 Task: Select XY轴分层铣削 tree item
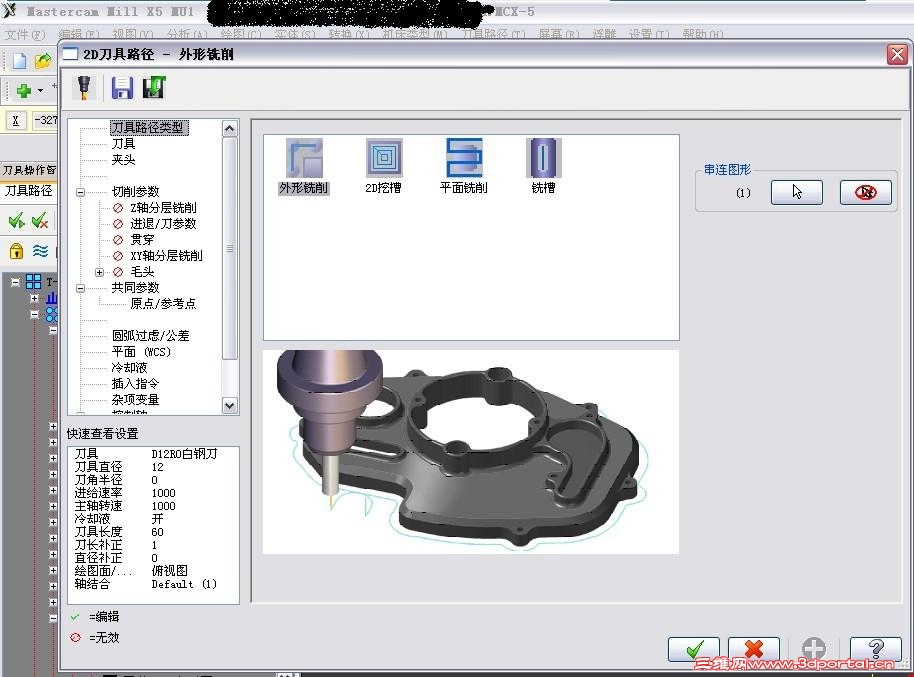[x=166, y=255]
